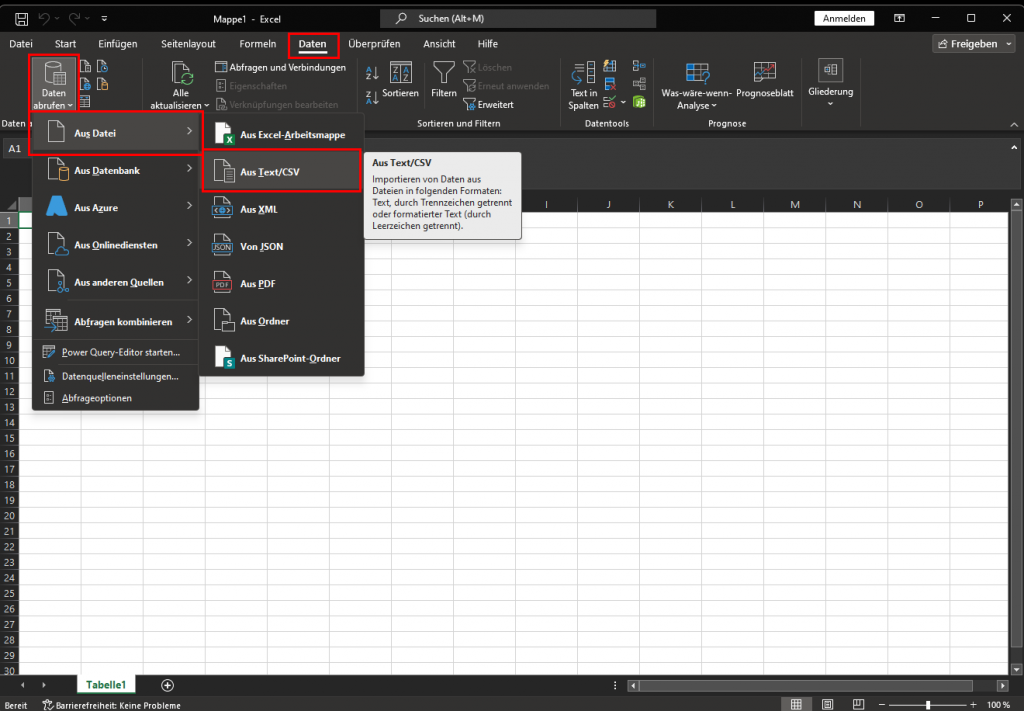The width and height of the screenshot is (1024, 711).
Task: Click the Undo arrow icon
Action: pyautogui.click(x=44, y=19)
